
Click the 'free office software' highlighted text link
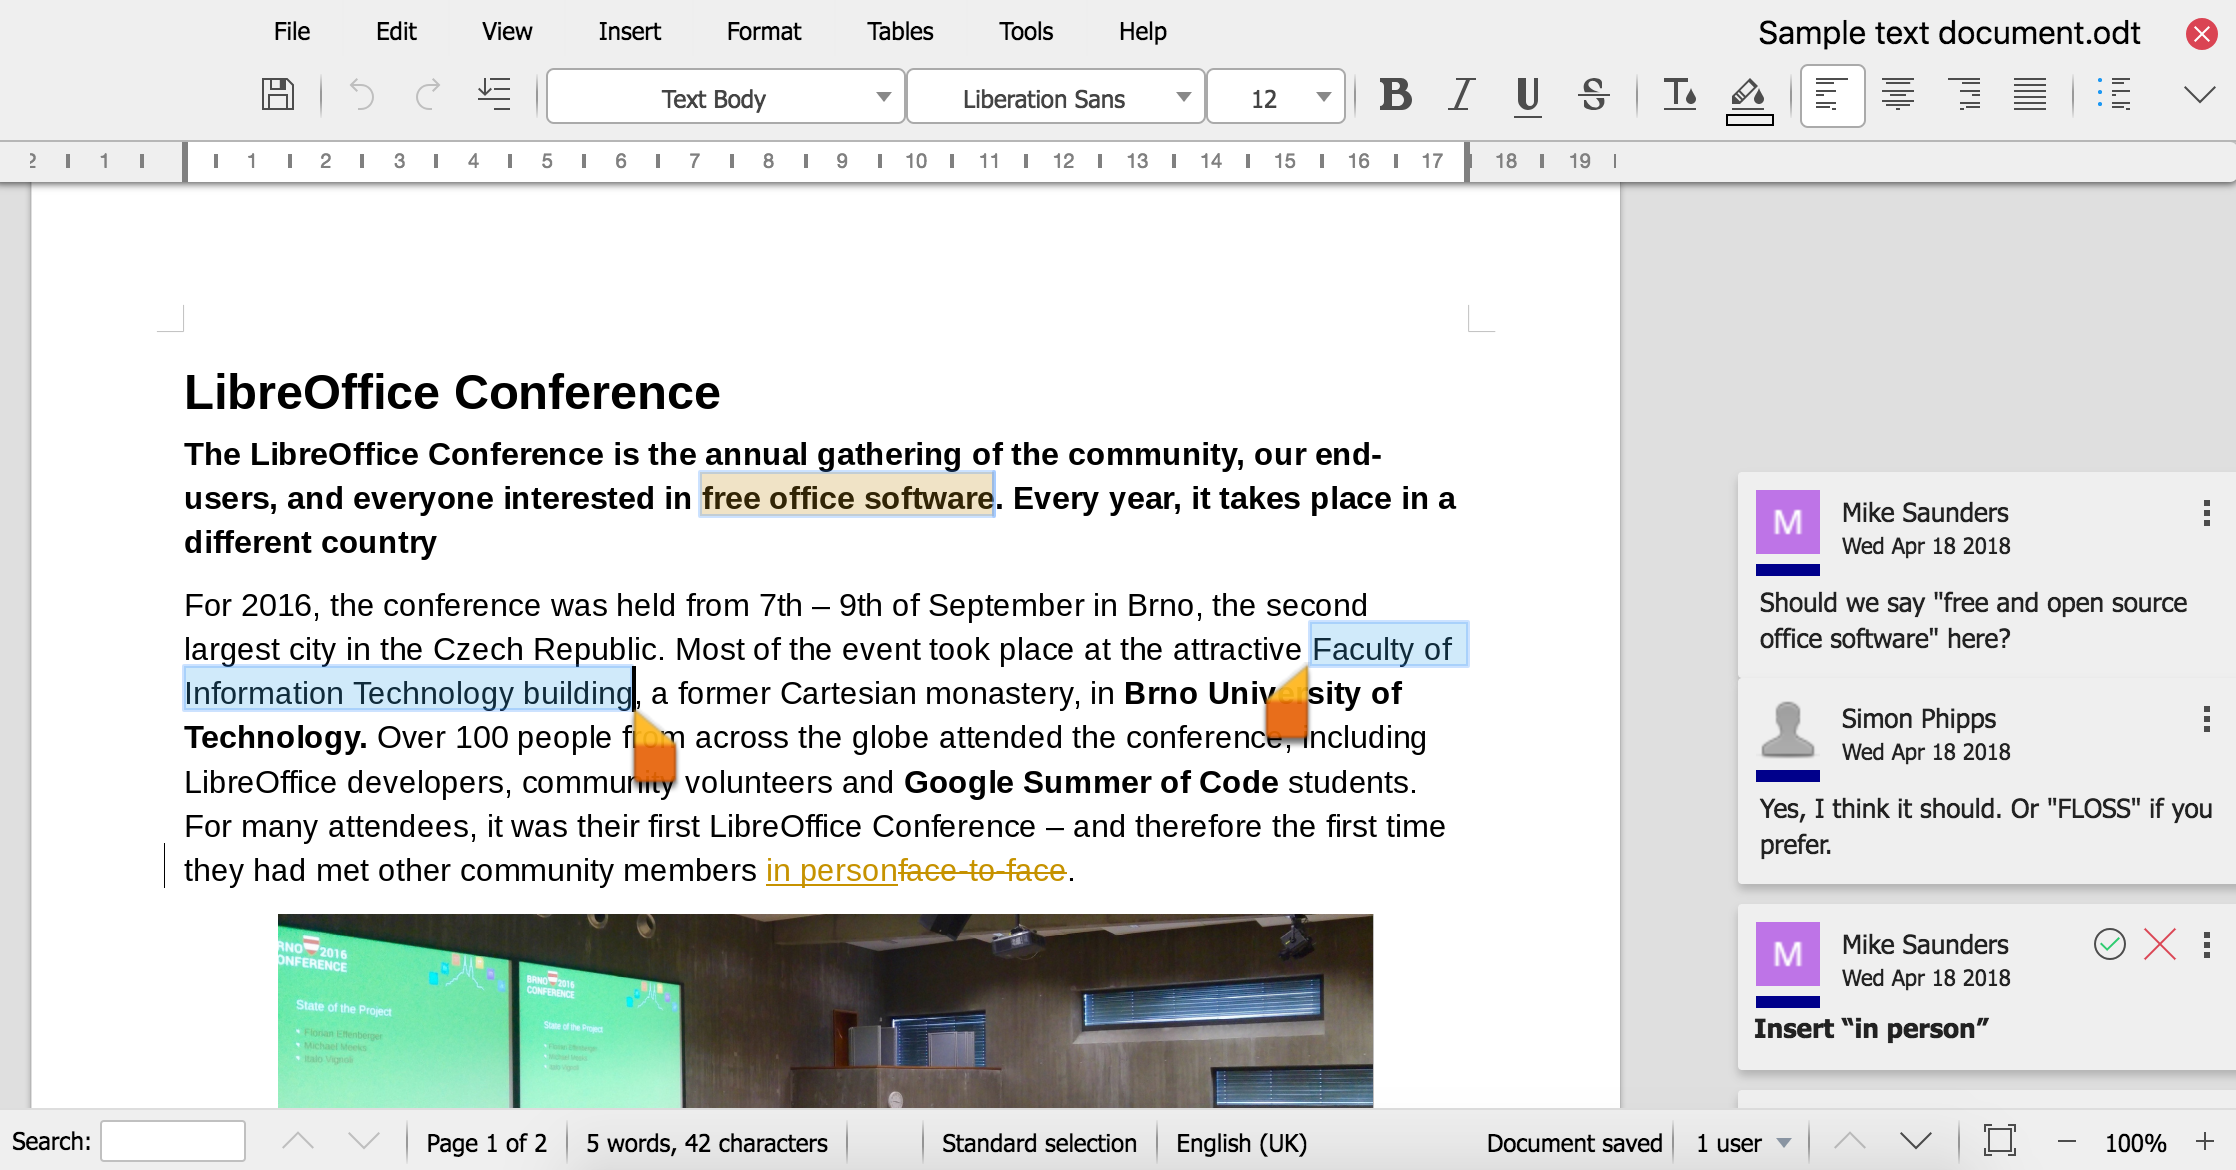847,498
